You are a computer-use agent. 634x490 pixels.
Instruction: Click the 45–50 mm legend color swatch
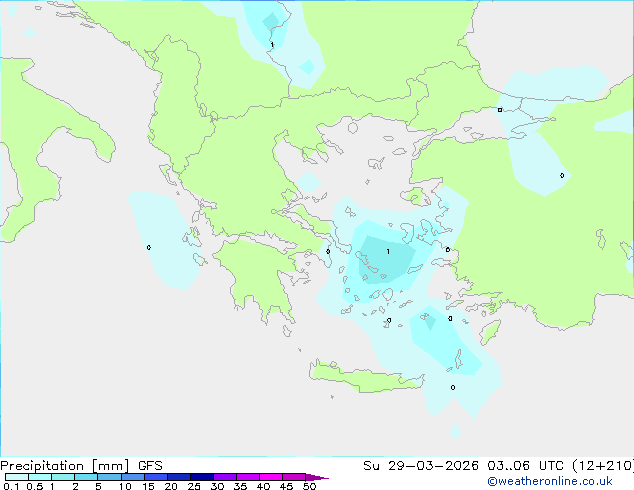click(294, 477)
